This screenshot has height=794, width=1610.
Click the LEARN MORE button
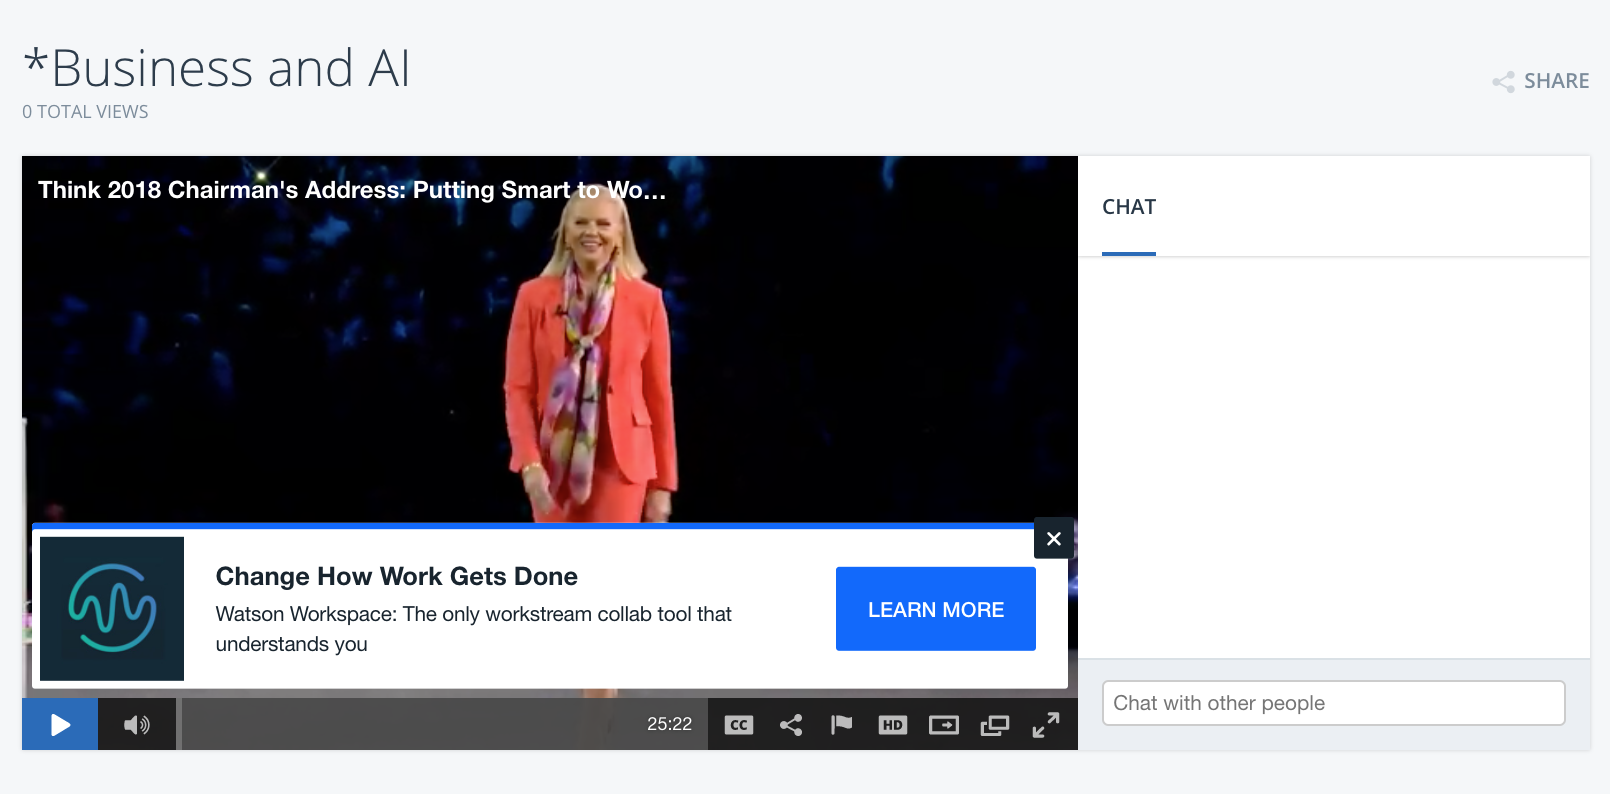pos(936,609)
